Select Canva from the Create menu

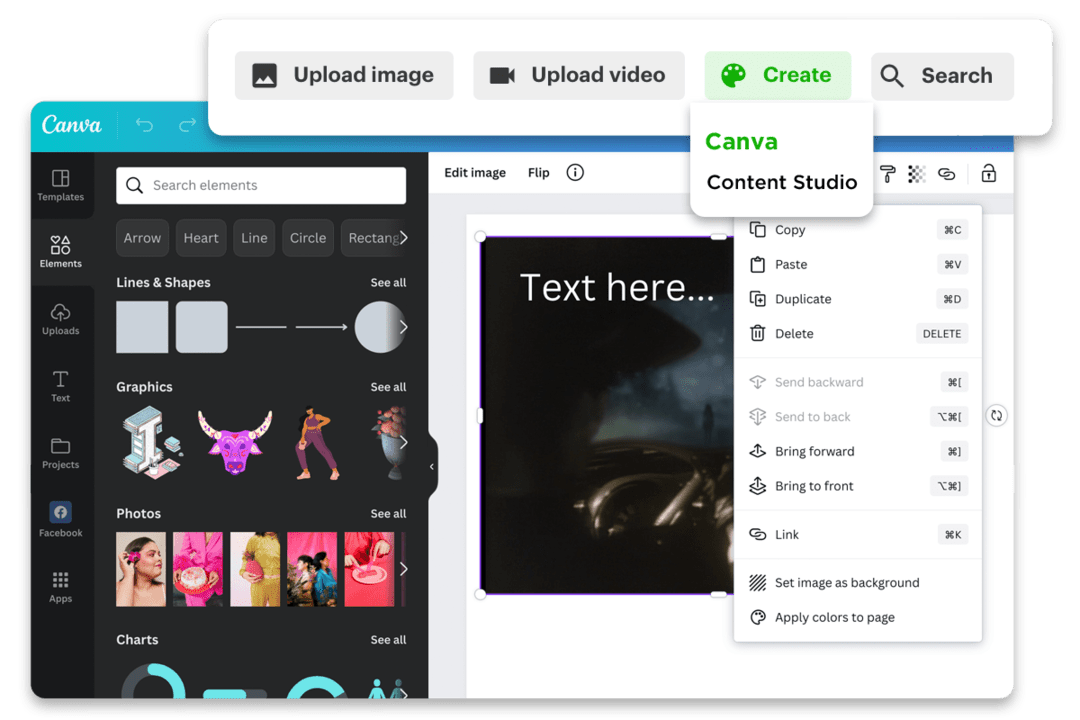741,141
